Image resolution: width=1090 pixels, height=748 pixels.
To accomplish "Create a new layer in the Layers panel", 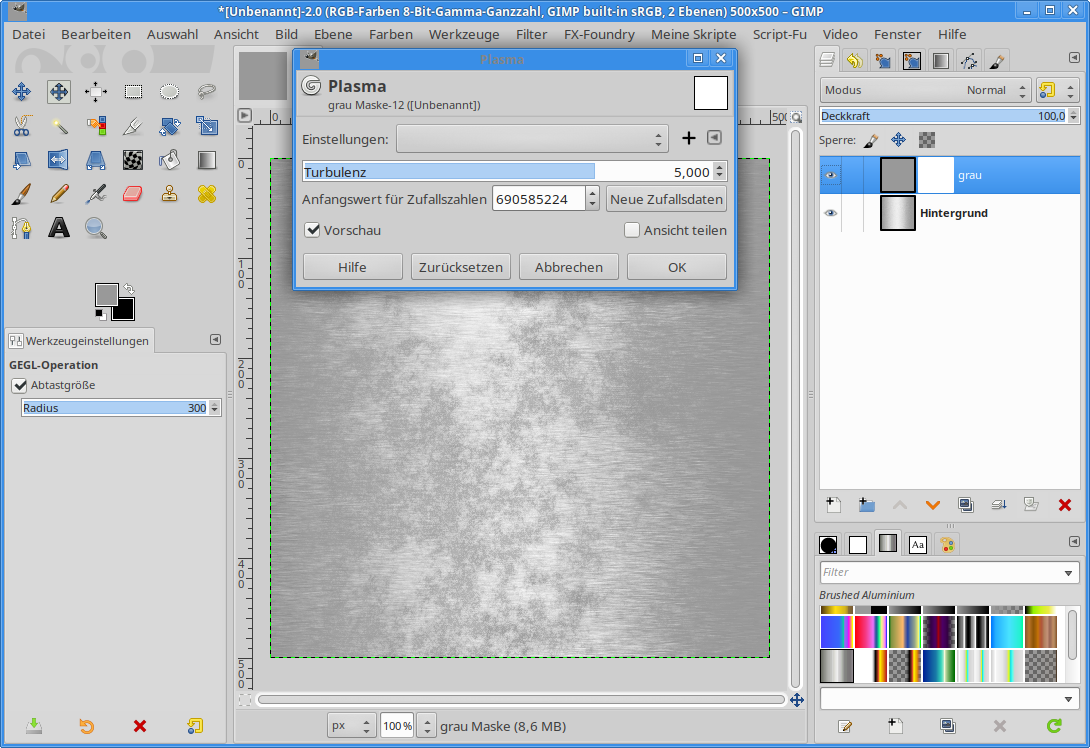I will click(833, 505).
